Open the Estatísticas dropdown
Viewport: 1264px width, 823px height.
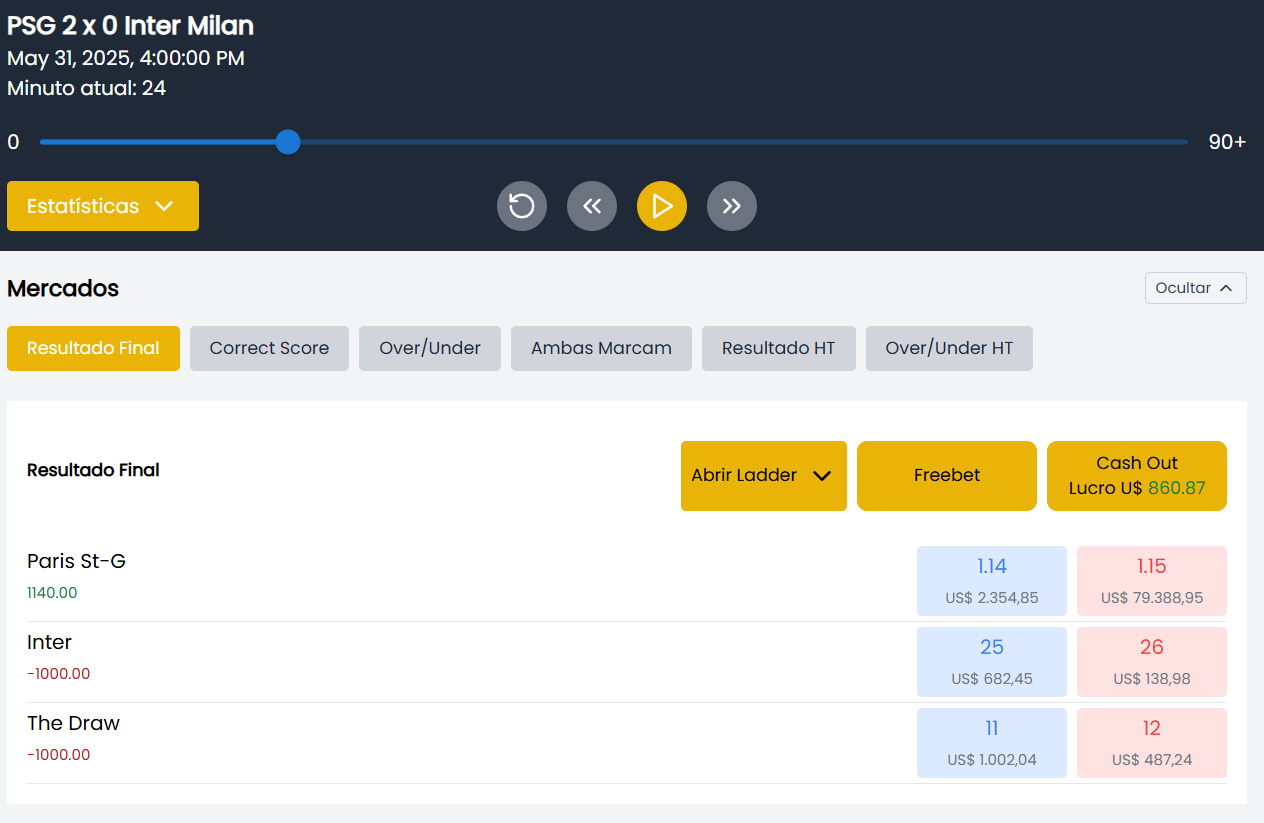[x=103, y=206]
